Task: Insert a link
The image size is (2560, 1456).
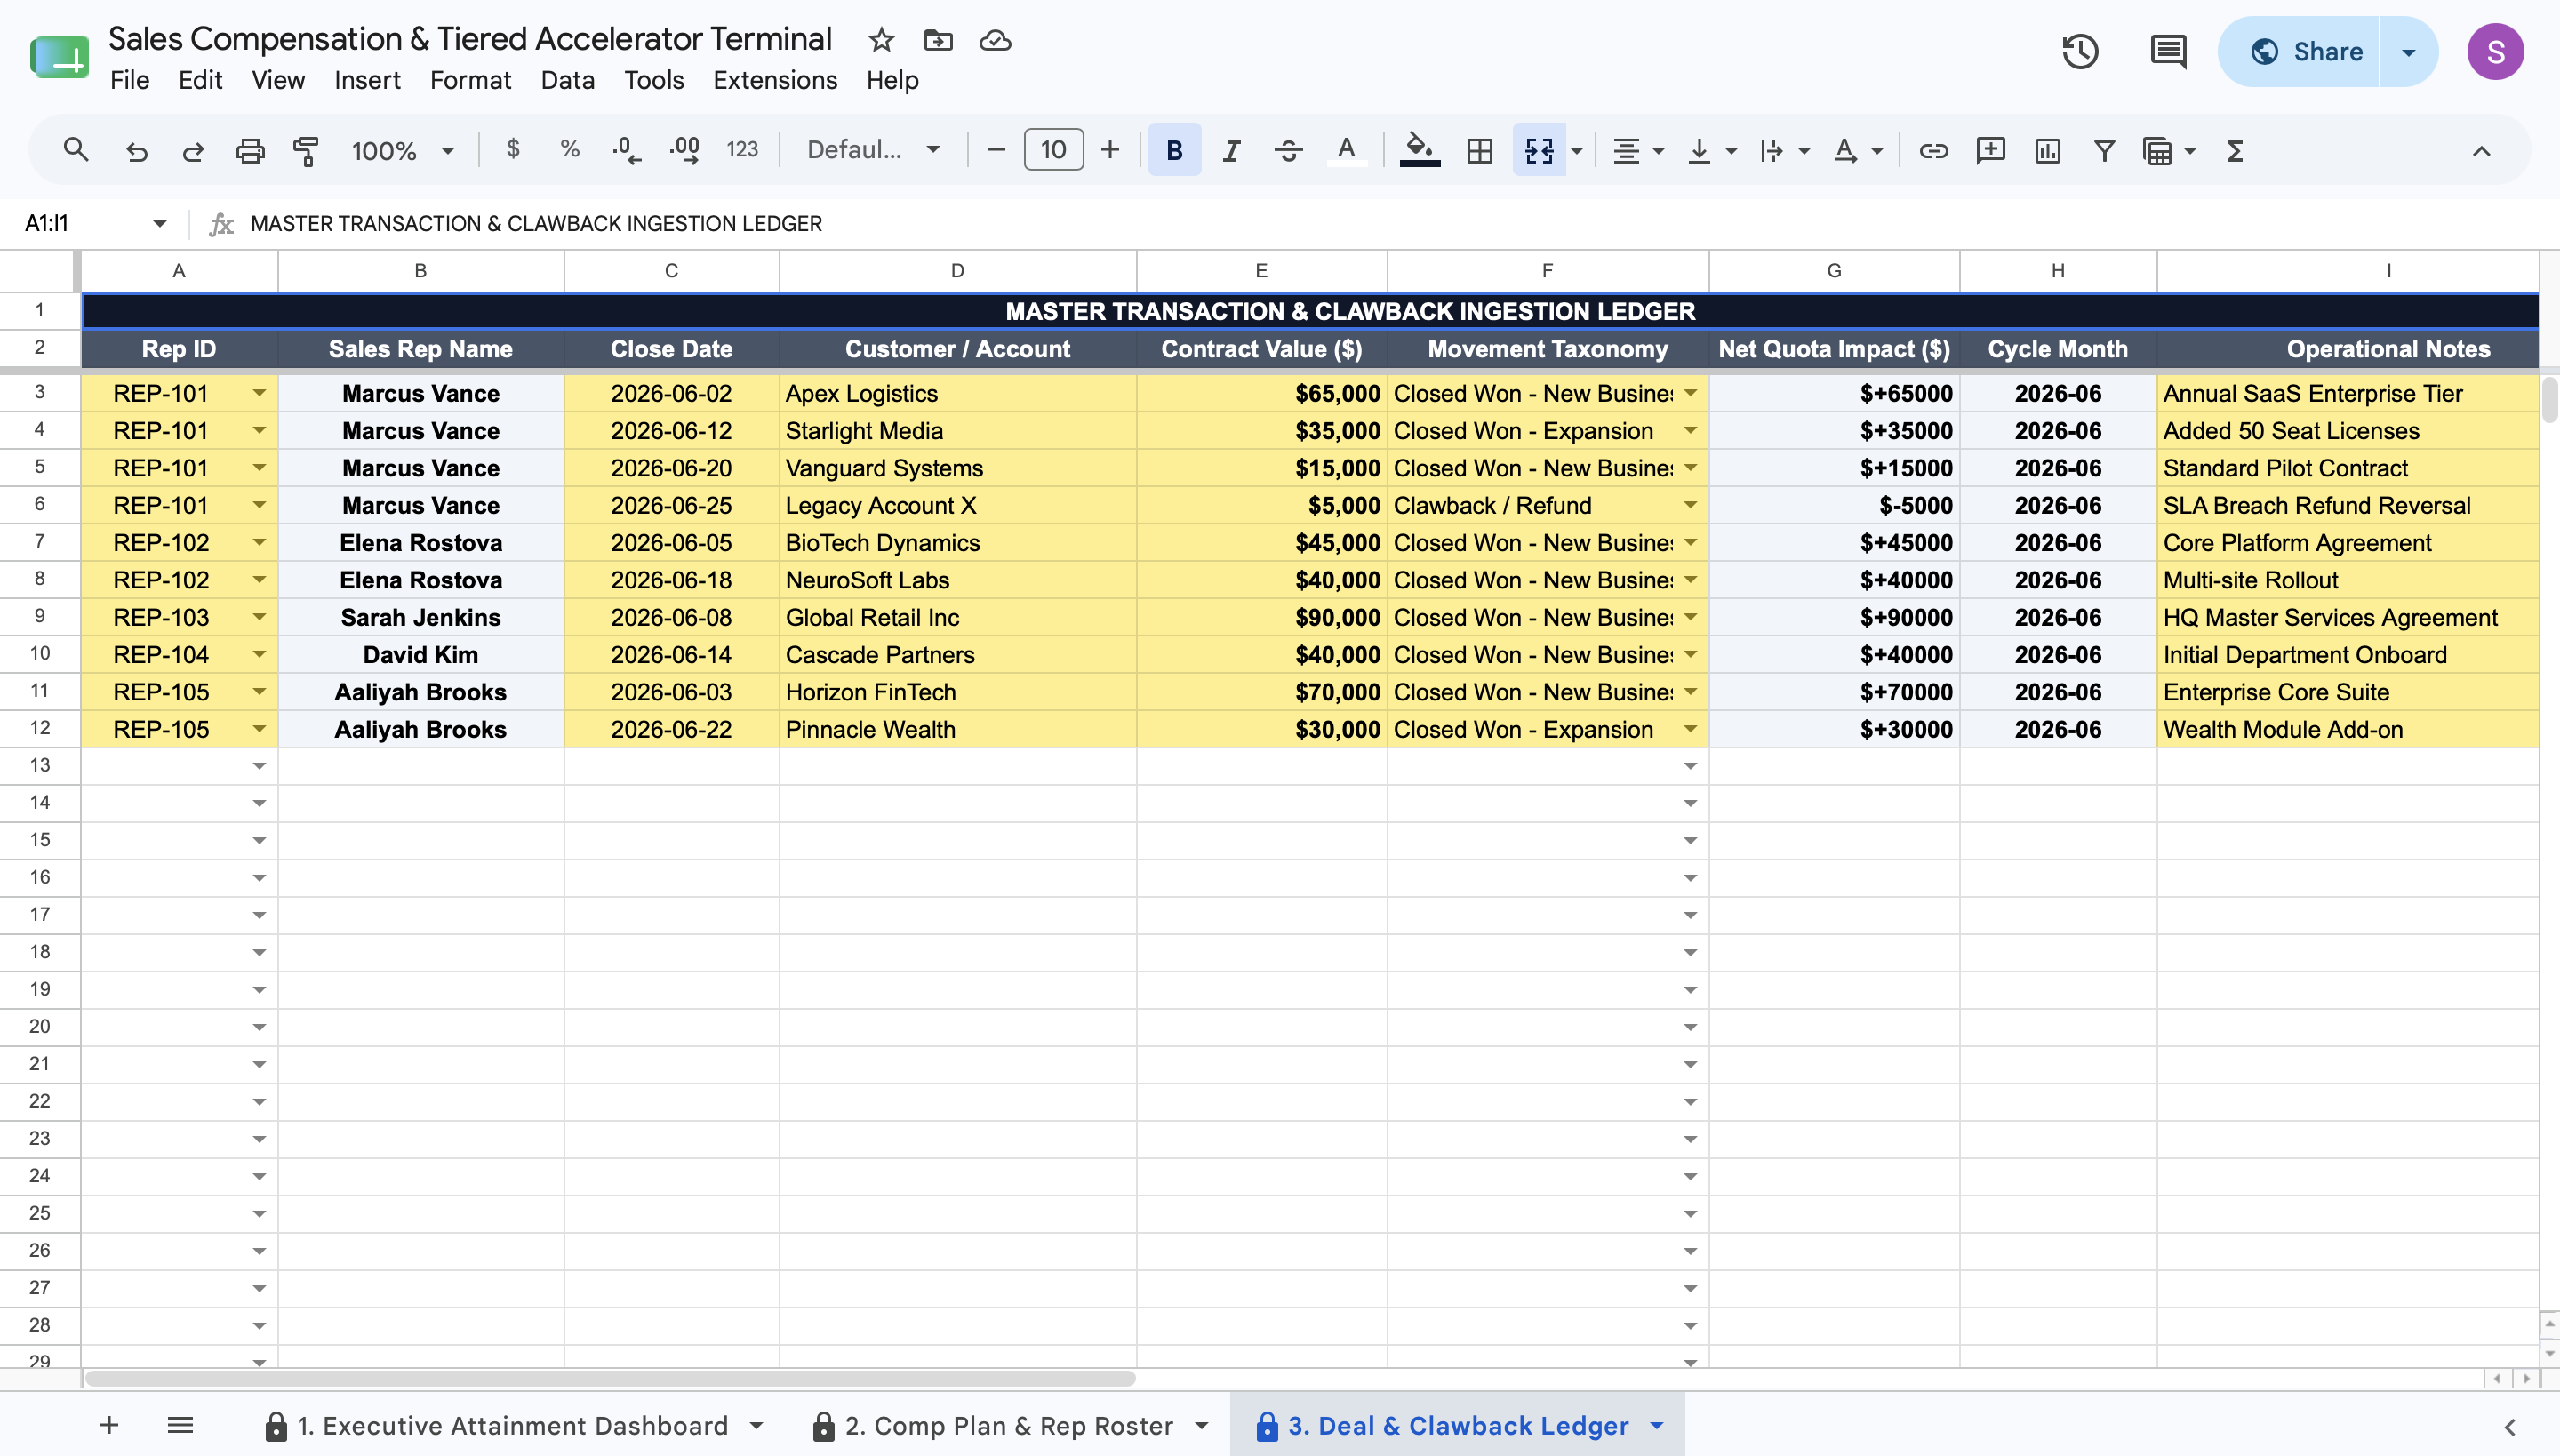Action: pos(1933,151)
